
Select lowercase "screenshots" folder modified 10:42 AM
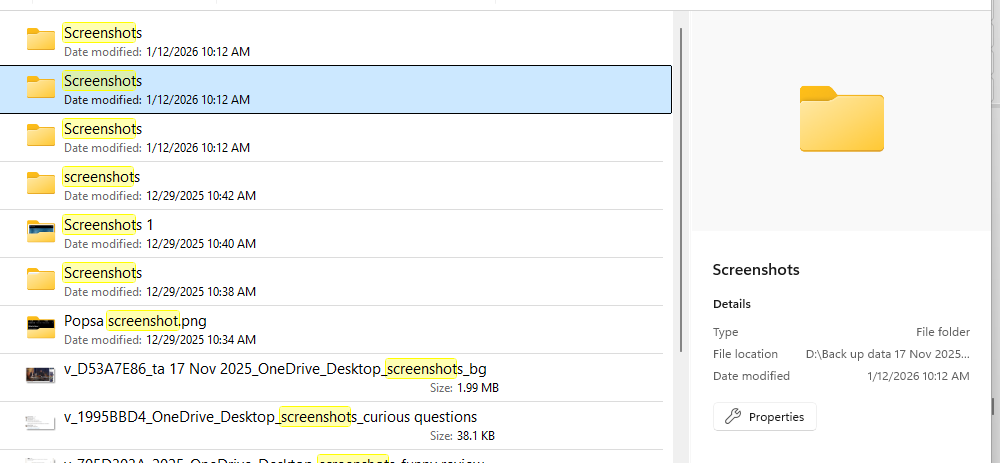pyautogui.click(x=332, y=186)
